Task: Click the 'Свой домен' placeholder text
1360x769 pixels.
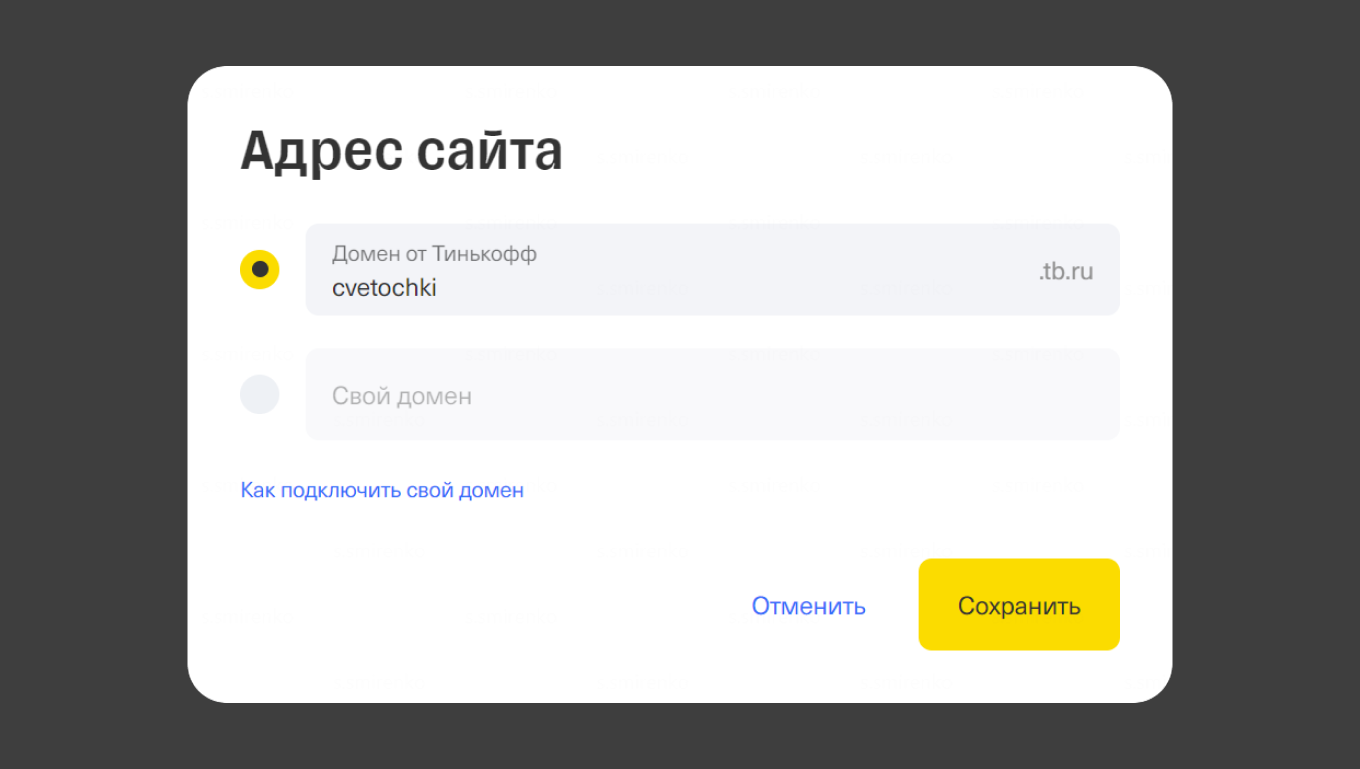Action: [402, 395]
